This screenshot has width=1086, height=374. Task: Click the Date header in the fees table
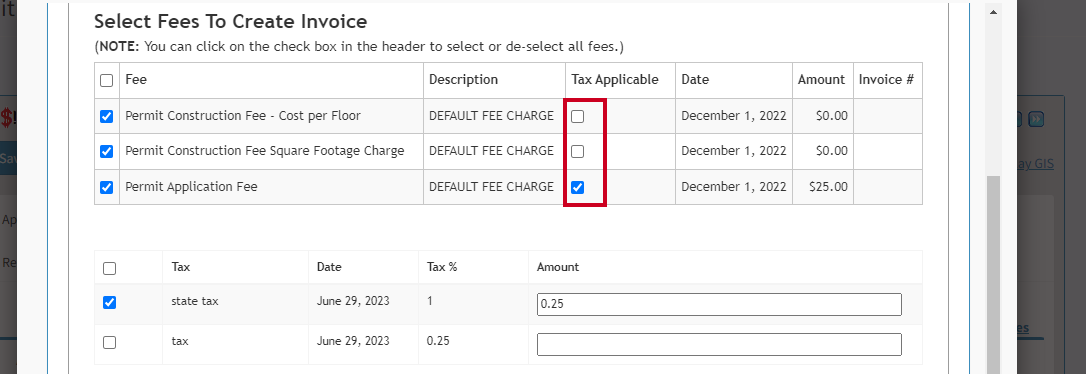[x=695, y=80]
